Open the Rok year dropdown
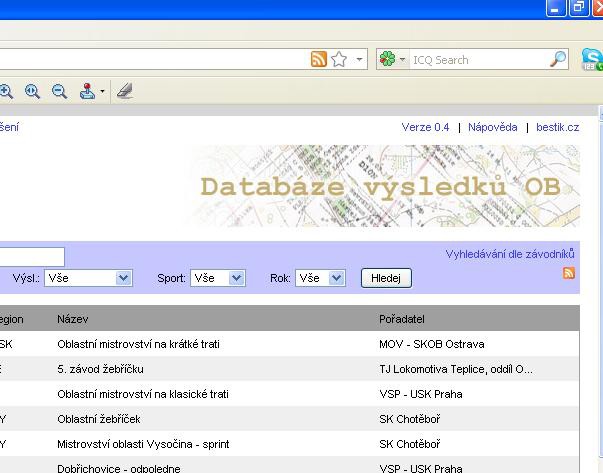 (x=320, y=278)
